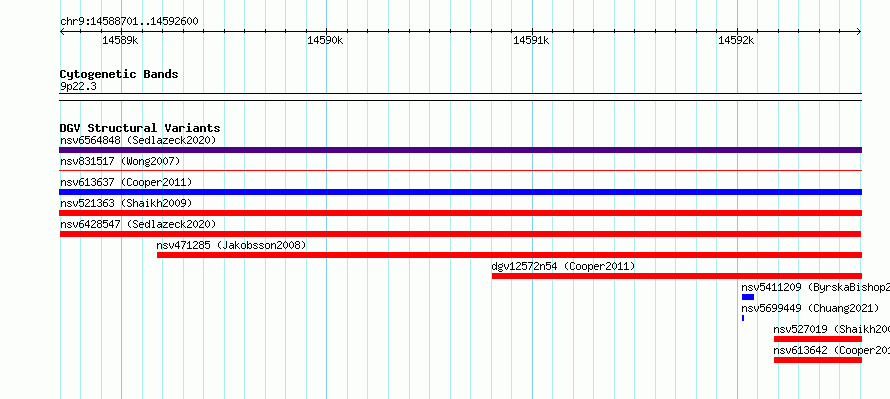Open the nsv613637 (Cooper2011) label
Screen dimensions: 890x399
pos(126,182)
